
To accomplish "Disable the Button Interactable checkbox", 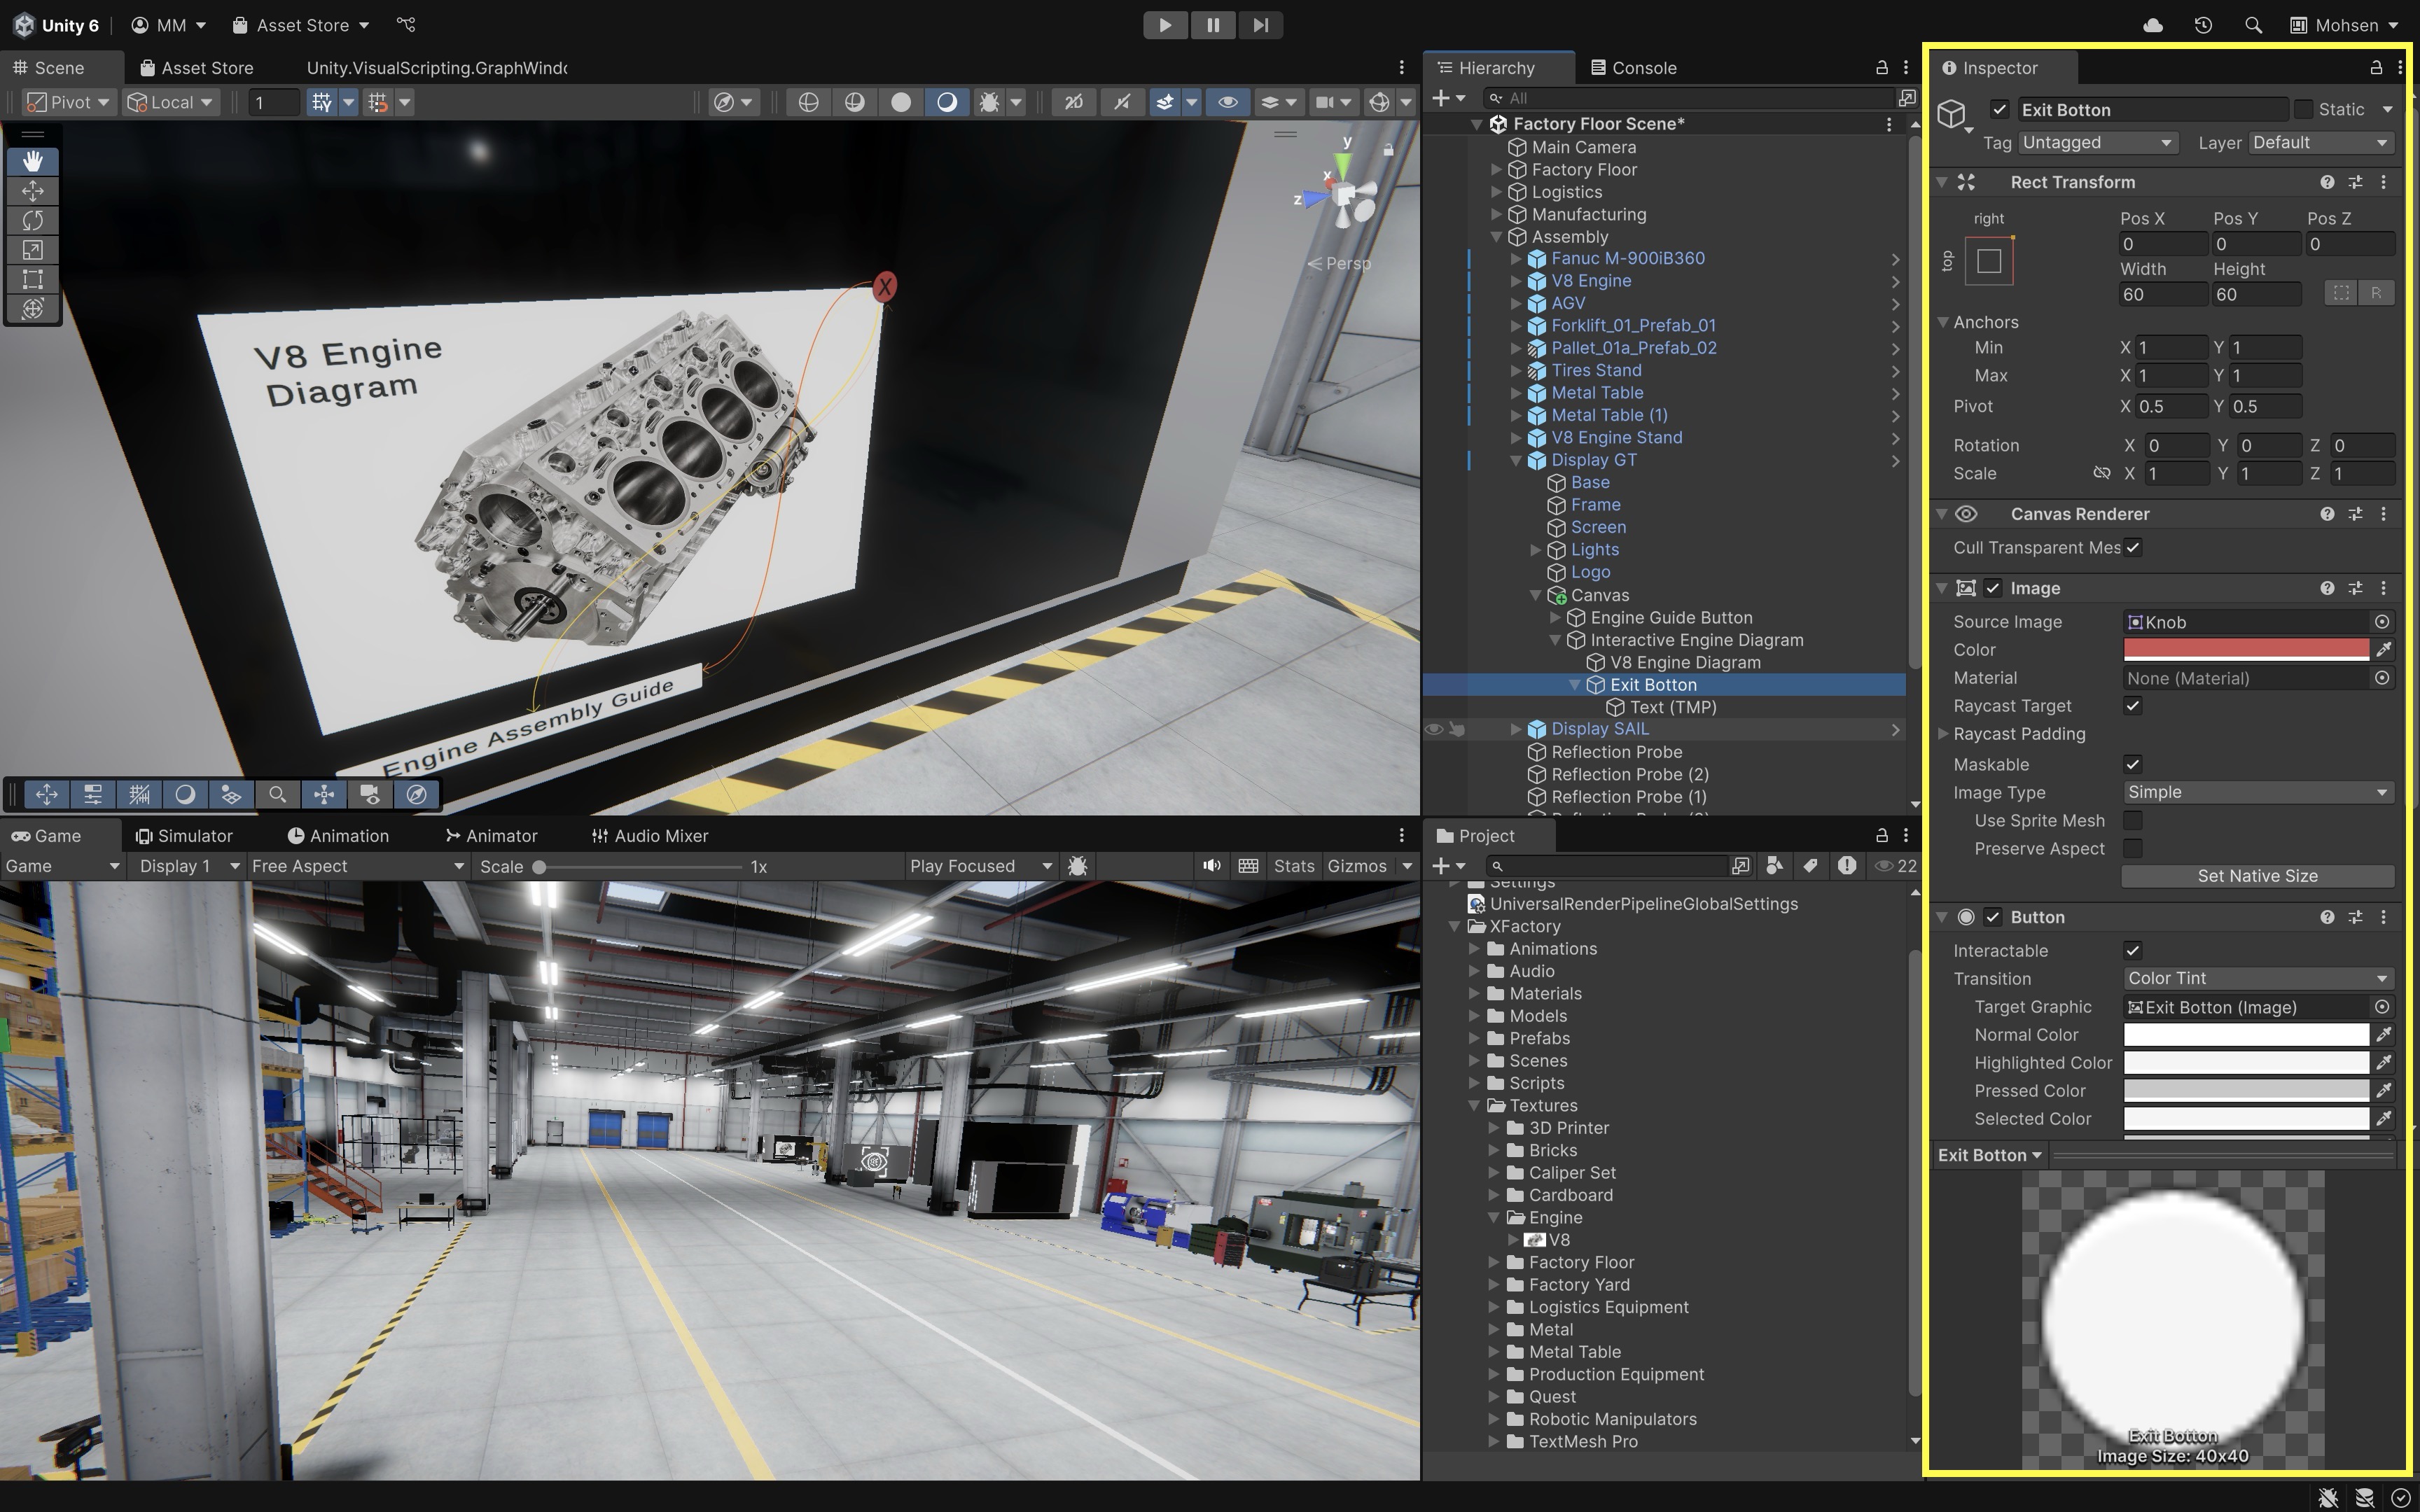I will 2133,951.
